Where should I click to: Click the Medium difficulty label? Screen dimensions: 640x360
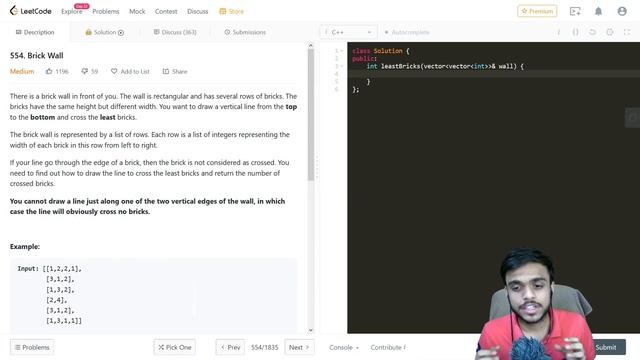(x=22, y=71)
